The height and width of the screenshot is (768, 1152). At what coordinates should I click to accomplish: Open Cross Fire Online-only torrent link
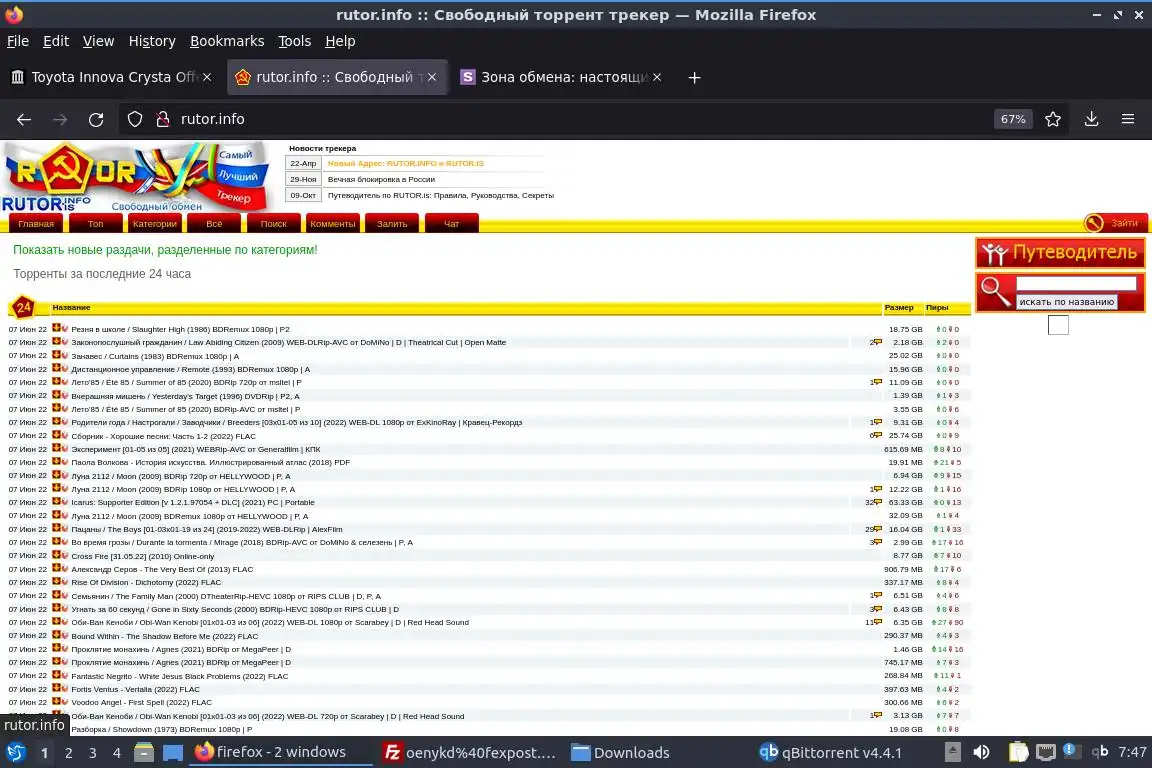coord(143,556)
